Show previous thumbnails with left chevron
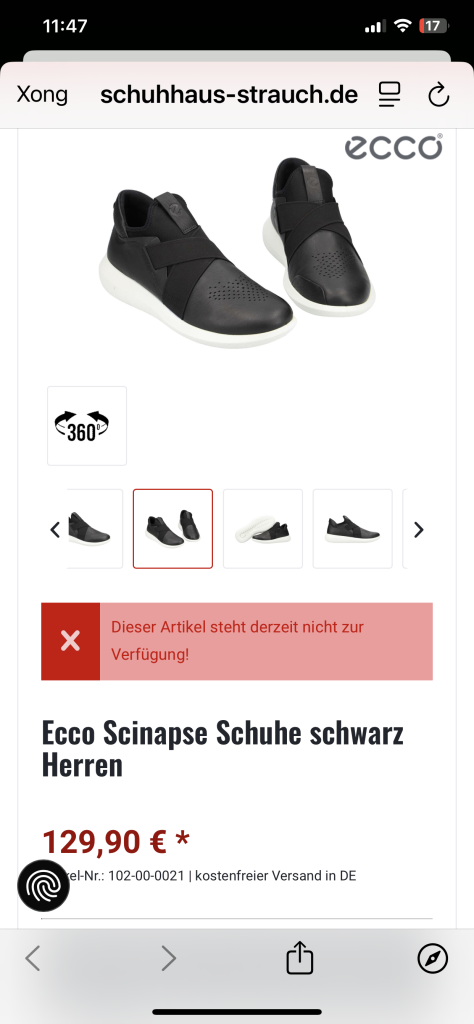474x1024 pixels. point(55,530)
